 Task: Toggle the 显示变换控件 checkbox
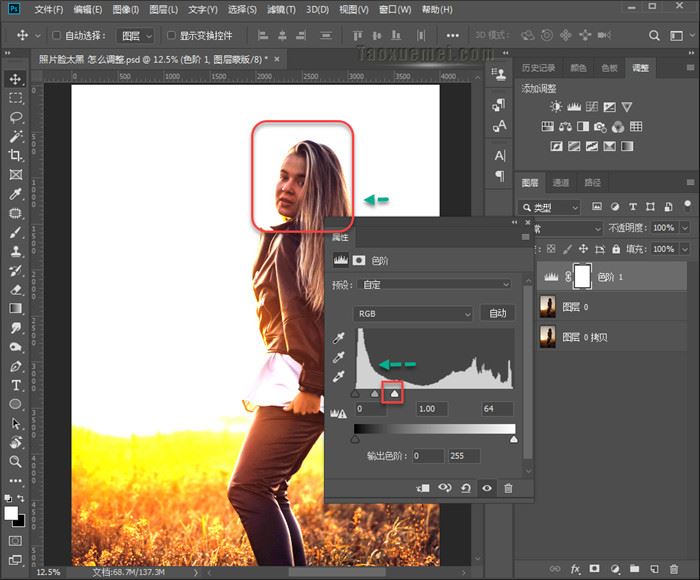tap(171, 36)
